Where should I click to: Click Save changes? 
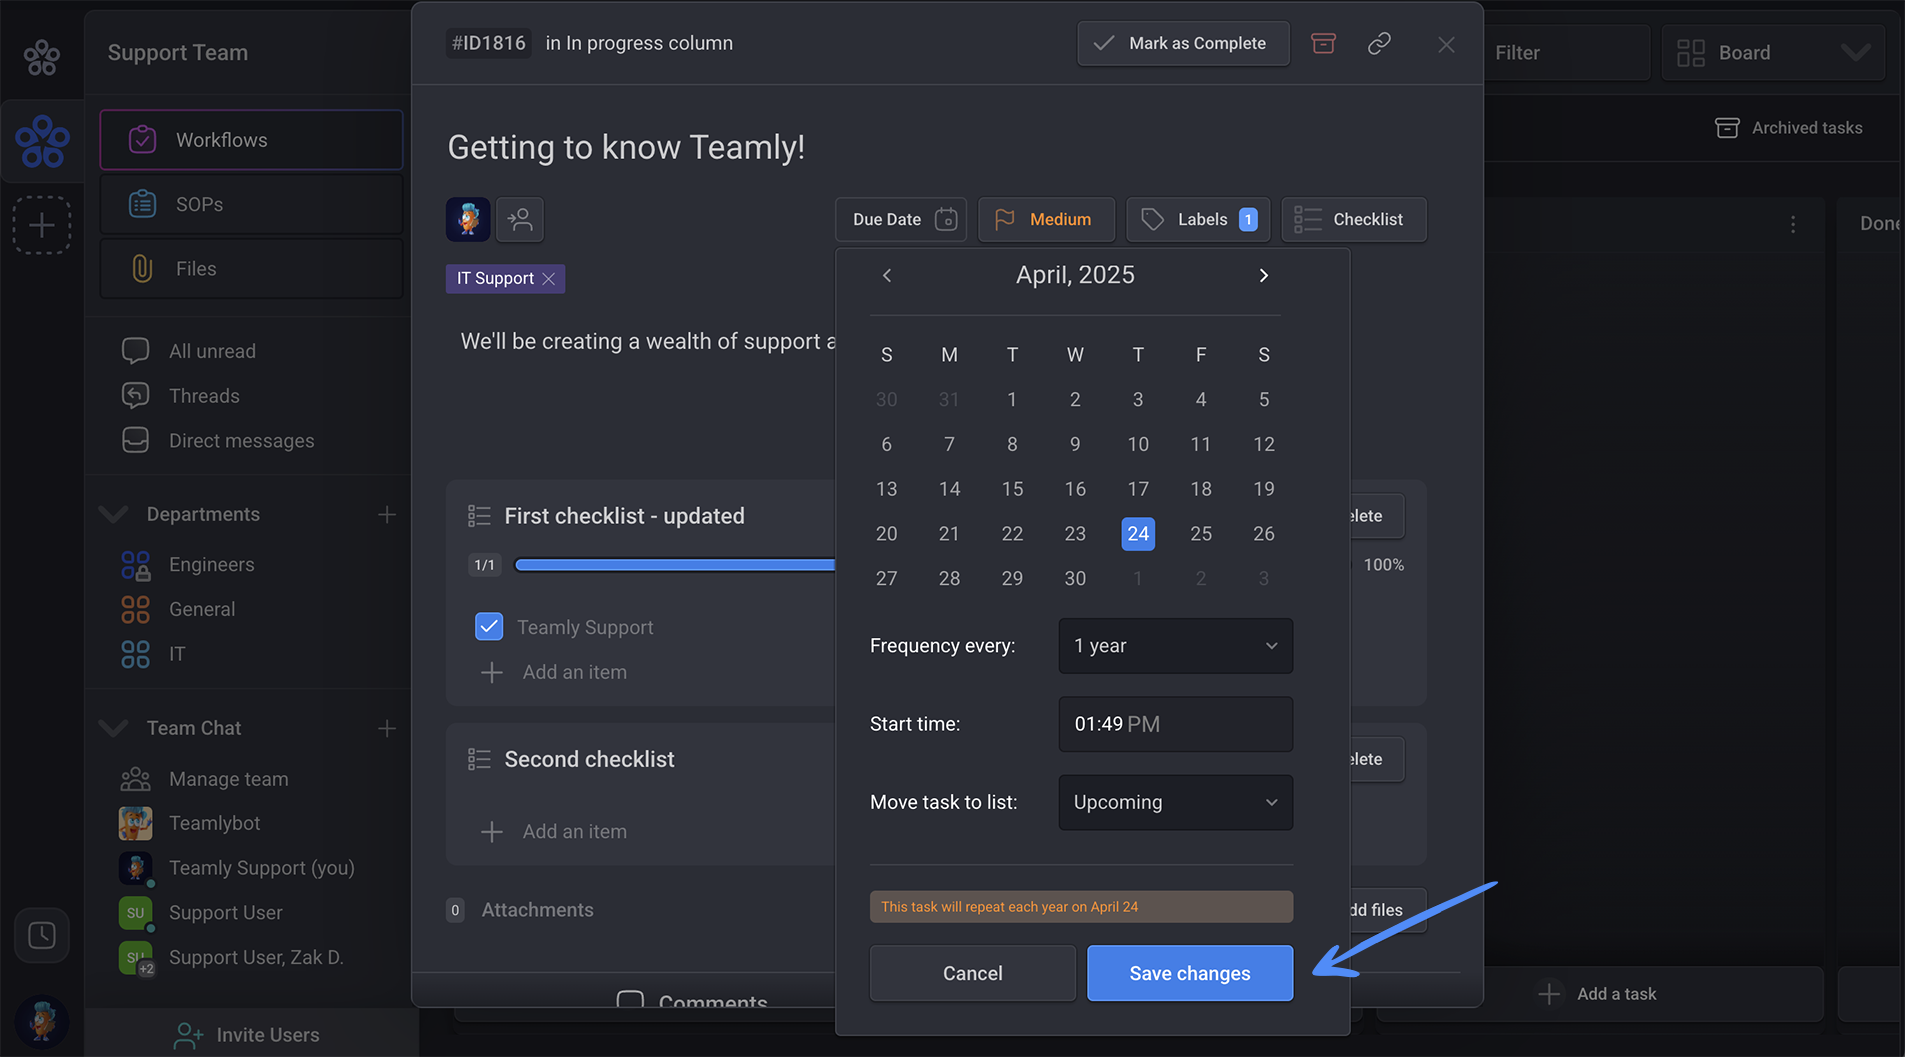(x=1190, y=973)
